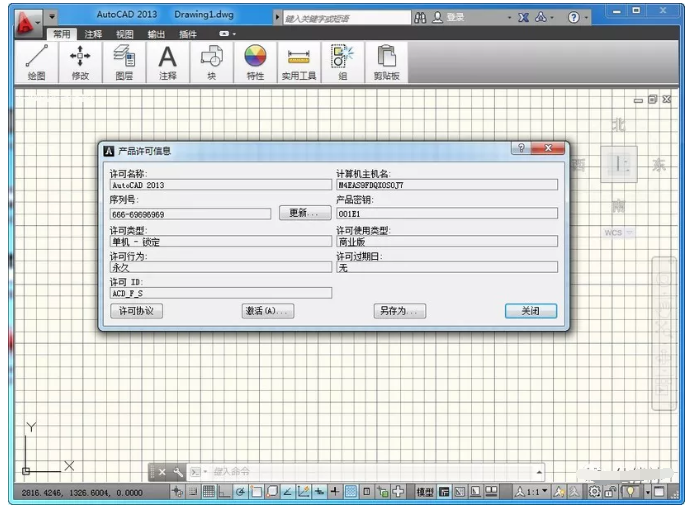The width and height of the screenshot is (694, 510).
Task: Open the 绘图 (Draw) ribbon panel
Action: [36, 62]
